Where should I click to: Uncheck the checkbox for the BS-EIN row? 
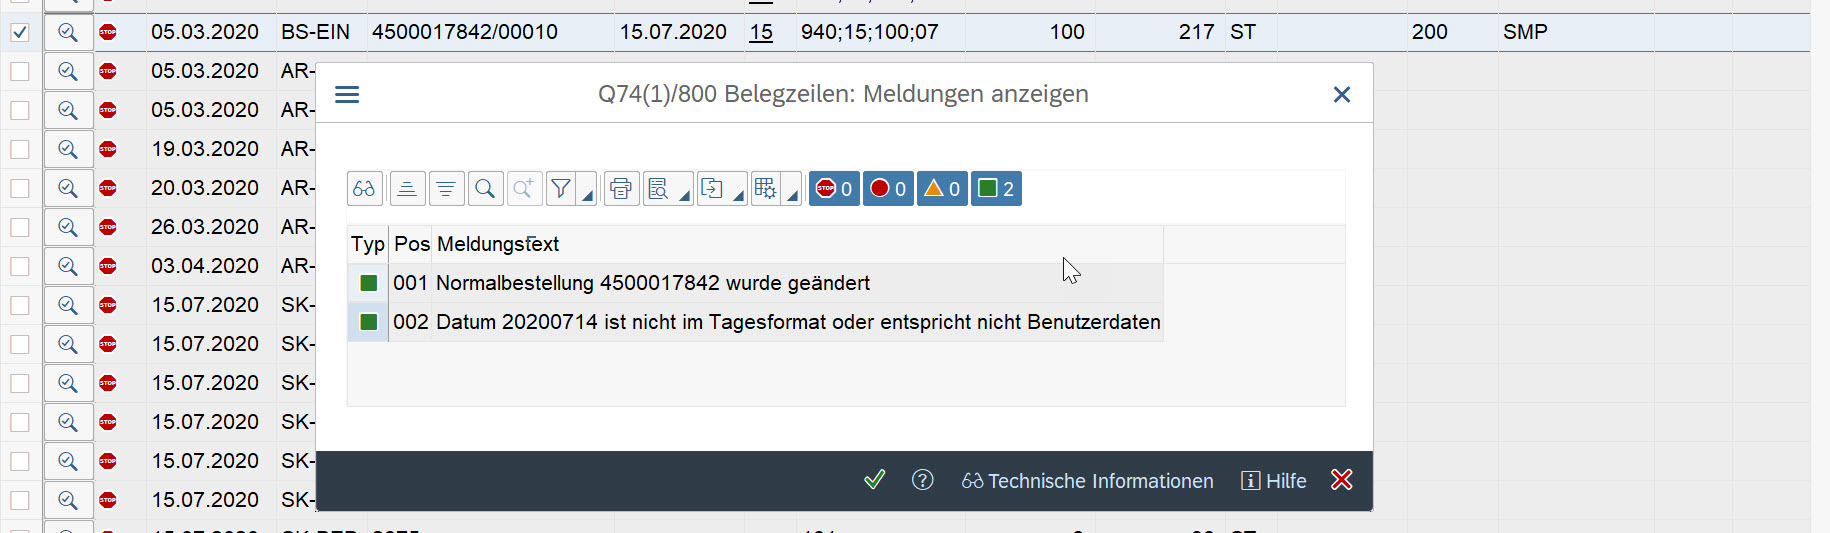(20, 32)
